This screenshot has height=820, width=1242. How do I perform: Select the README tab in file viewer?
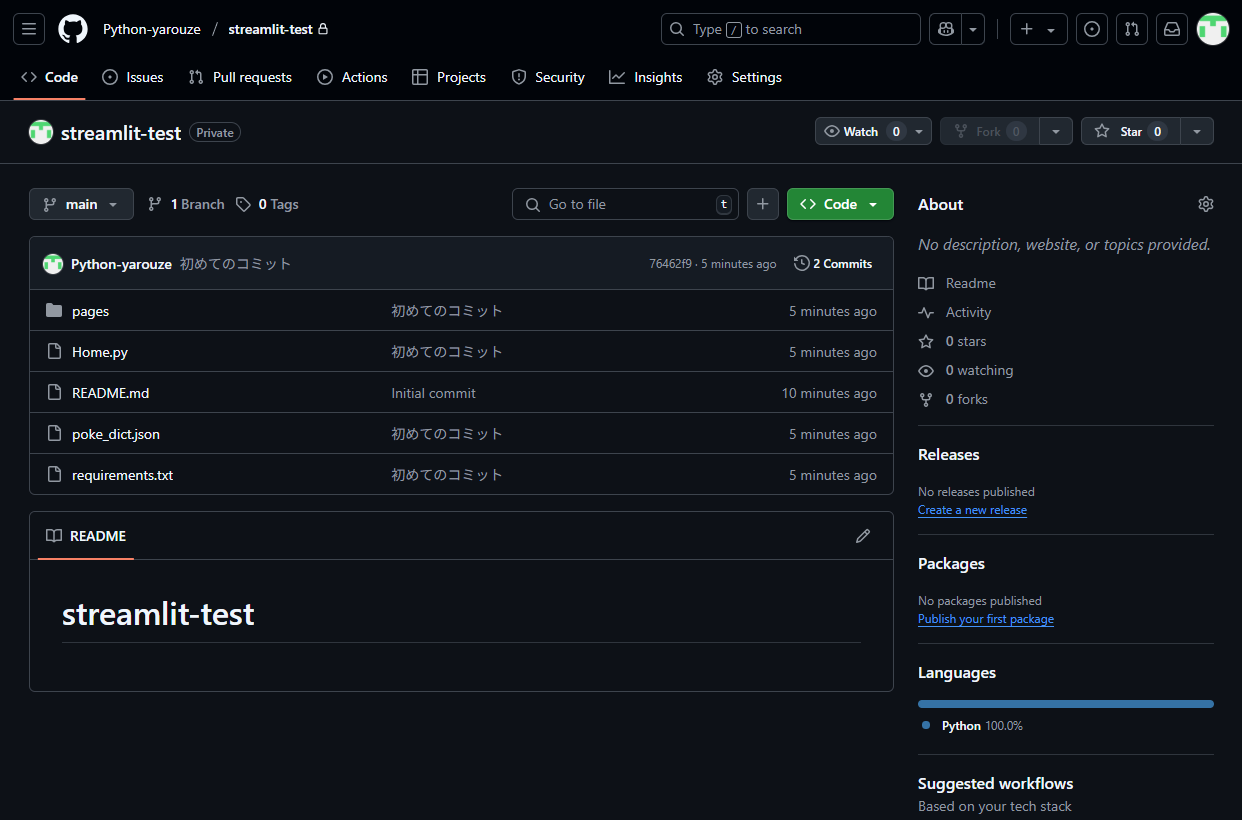click(86, 536)
